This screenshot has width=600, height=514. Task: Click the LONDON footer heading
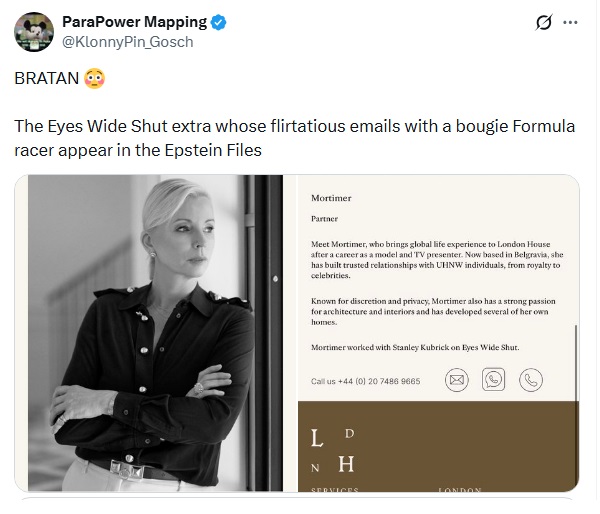460,490
